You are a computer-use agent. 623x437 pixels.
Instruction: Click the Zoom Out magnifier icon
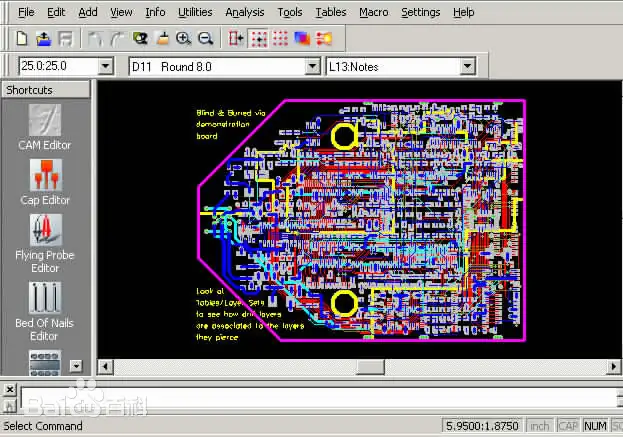[205, 39]
